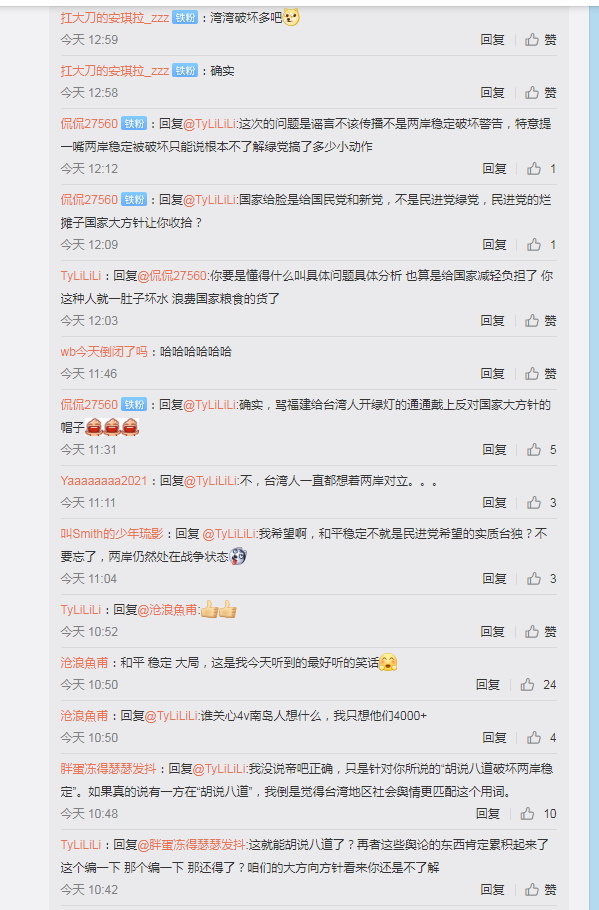Open 扛大刀的安琪拉_zzz profile from 12:59 comment
The width and height of the screenshot is (599, 910).
(115, 18)
